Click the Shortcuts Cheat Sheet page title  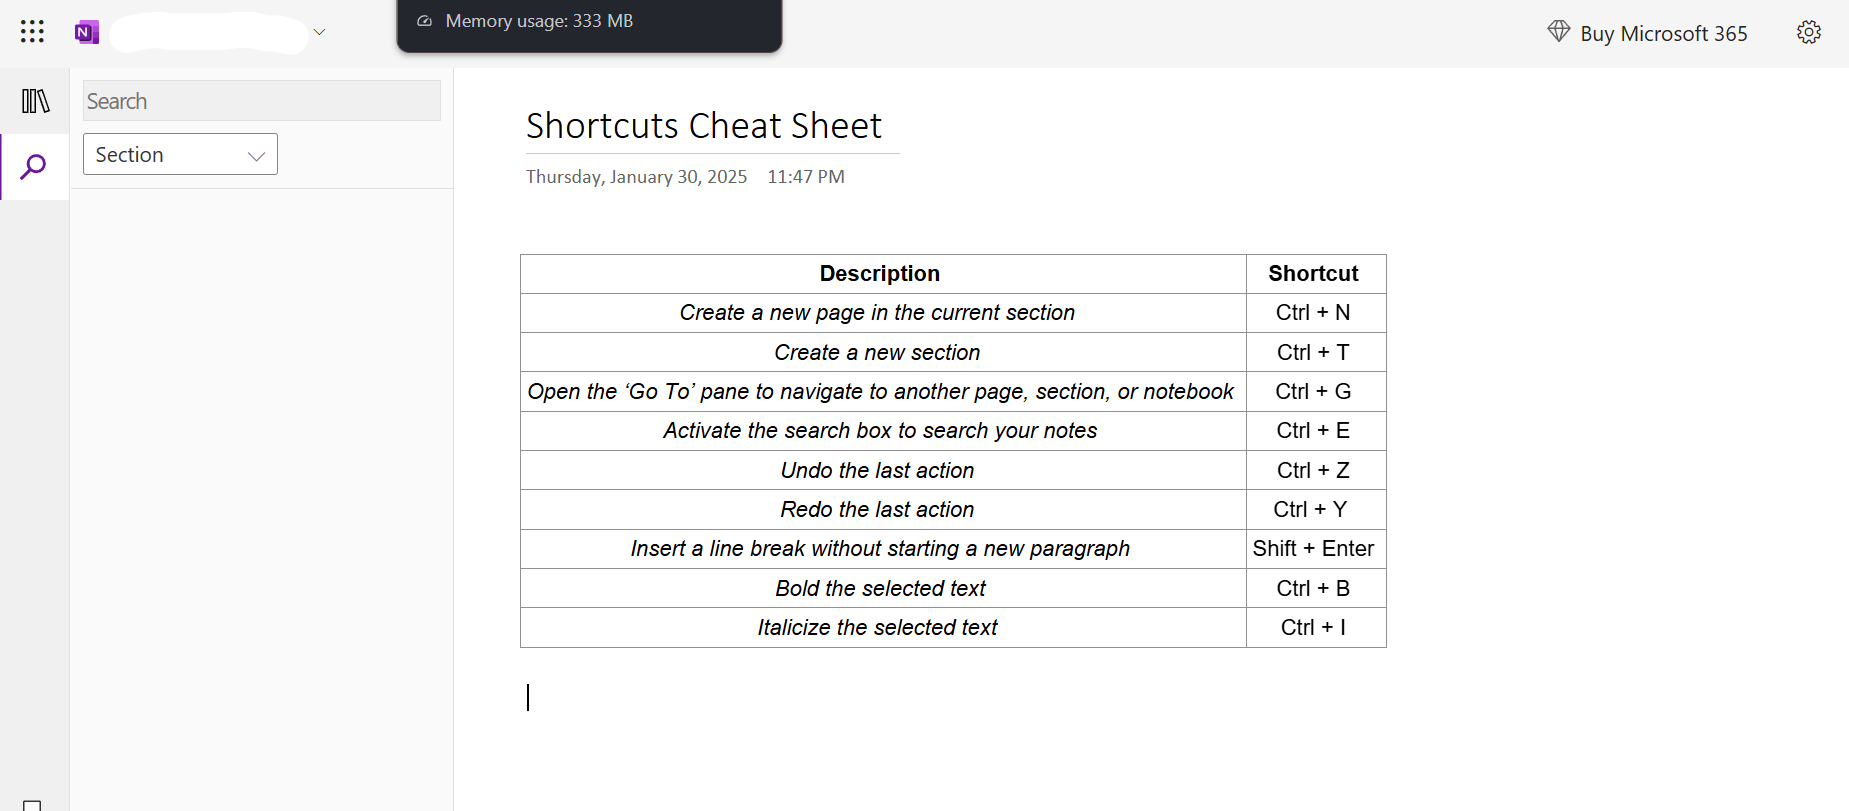click(x=703, y=125)
